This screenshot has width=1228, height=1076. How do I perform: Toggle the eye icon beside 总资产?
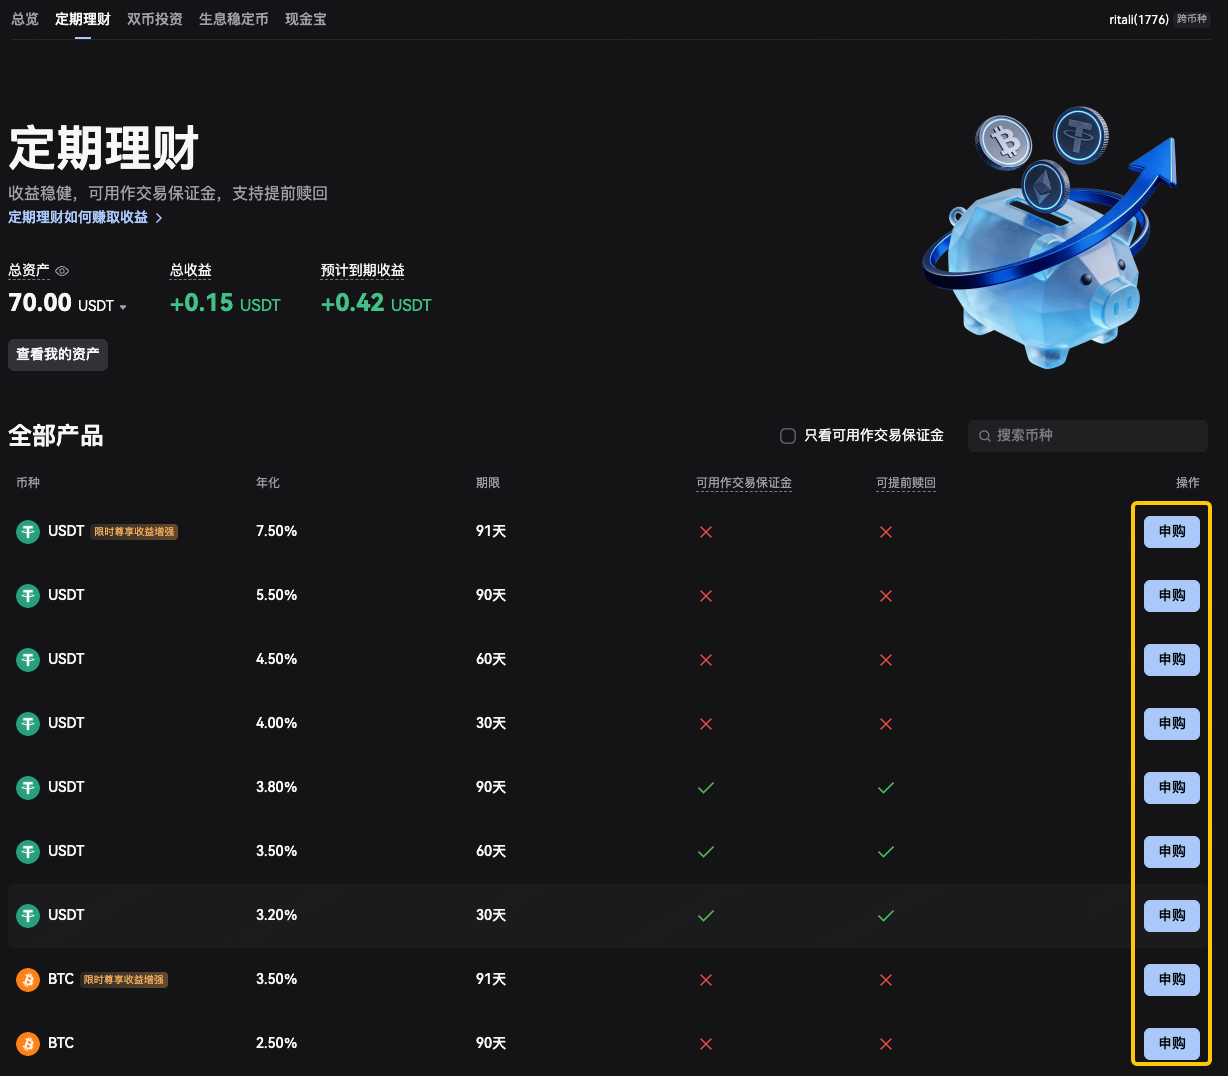click(62, 271)
